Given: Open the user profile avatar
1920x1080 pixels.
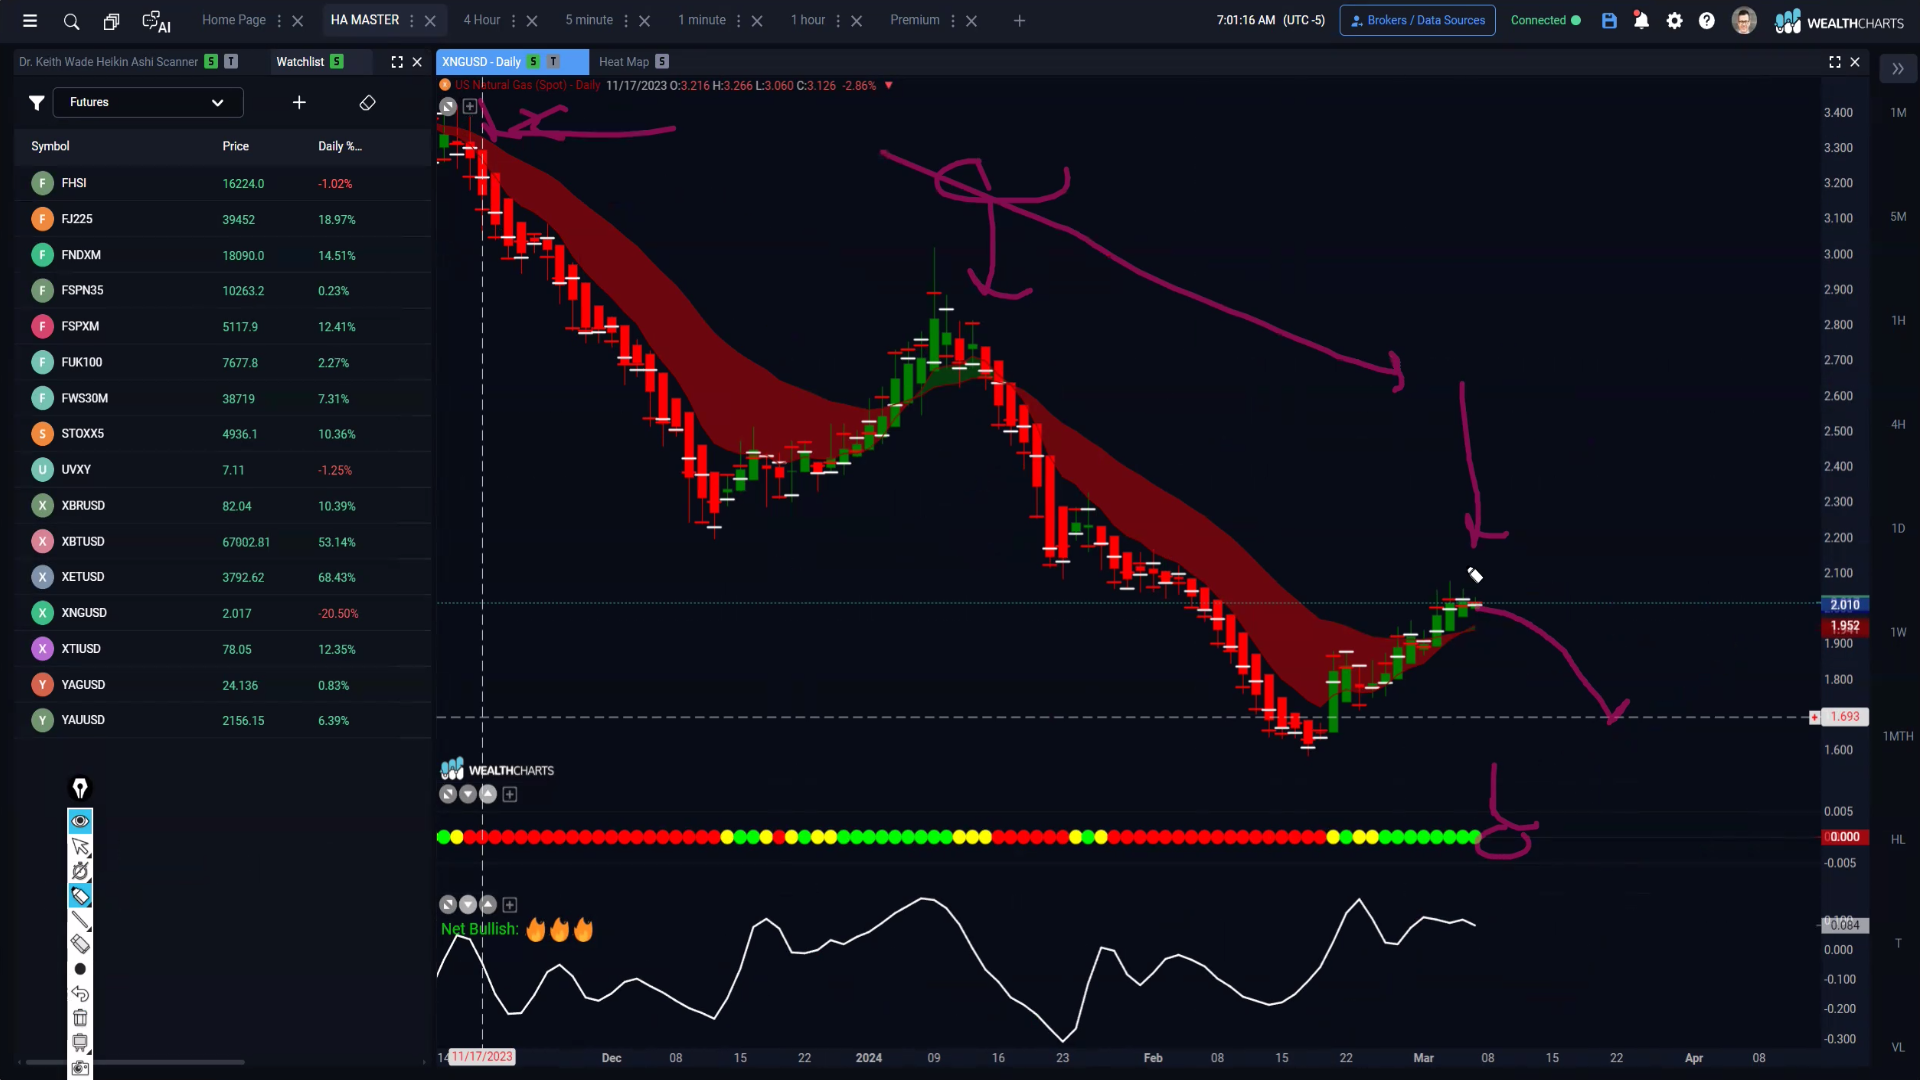Looking at the screenshot, I should coord(1744,20).
